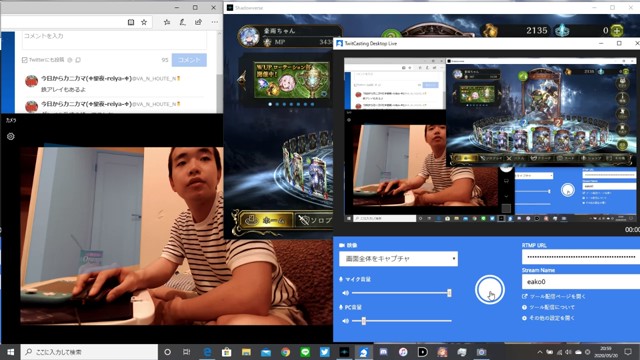This screenshot has height=360, width=640.
Task: Open Microsoft Store from the taskbar
Action: point(227,352)
